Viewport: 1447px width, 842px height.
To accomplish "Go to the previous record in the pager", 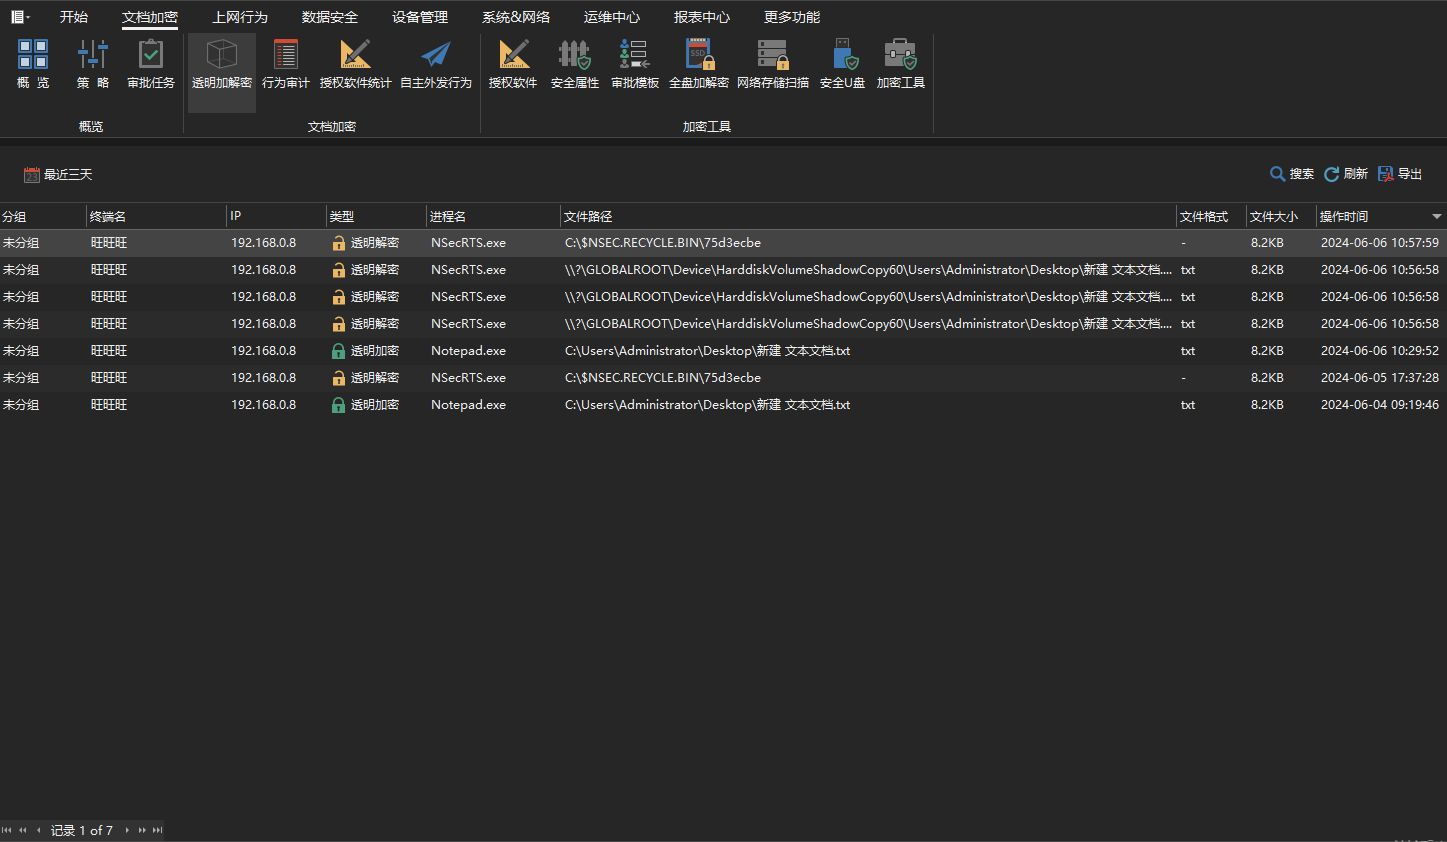I will [39, 830].
